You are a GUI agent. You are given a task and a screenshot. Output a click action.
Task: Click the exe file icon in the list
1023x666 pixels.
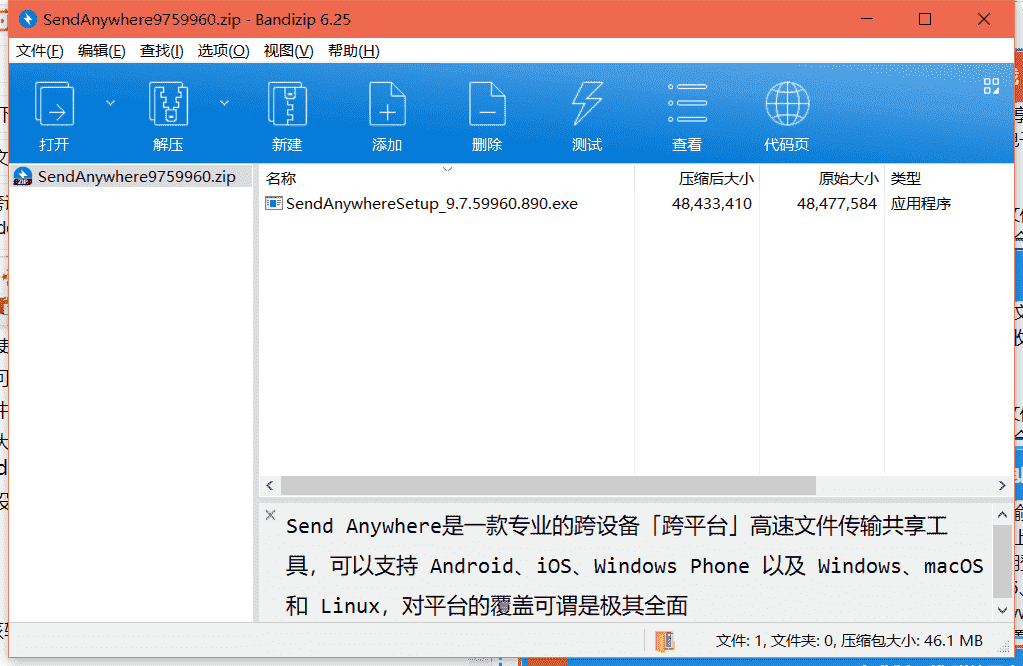[273, 204]
